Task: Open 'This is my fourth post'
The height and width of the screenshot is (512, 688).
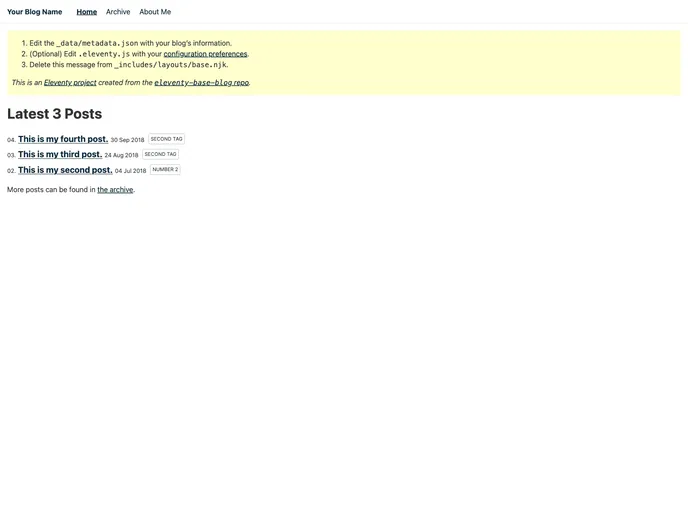Action: pyautogui.click(x=63, y=139)
